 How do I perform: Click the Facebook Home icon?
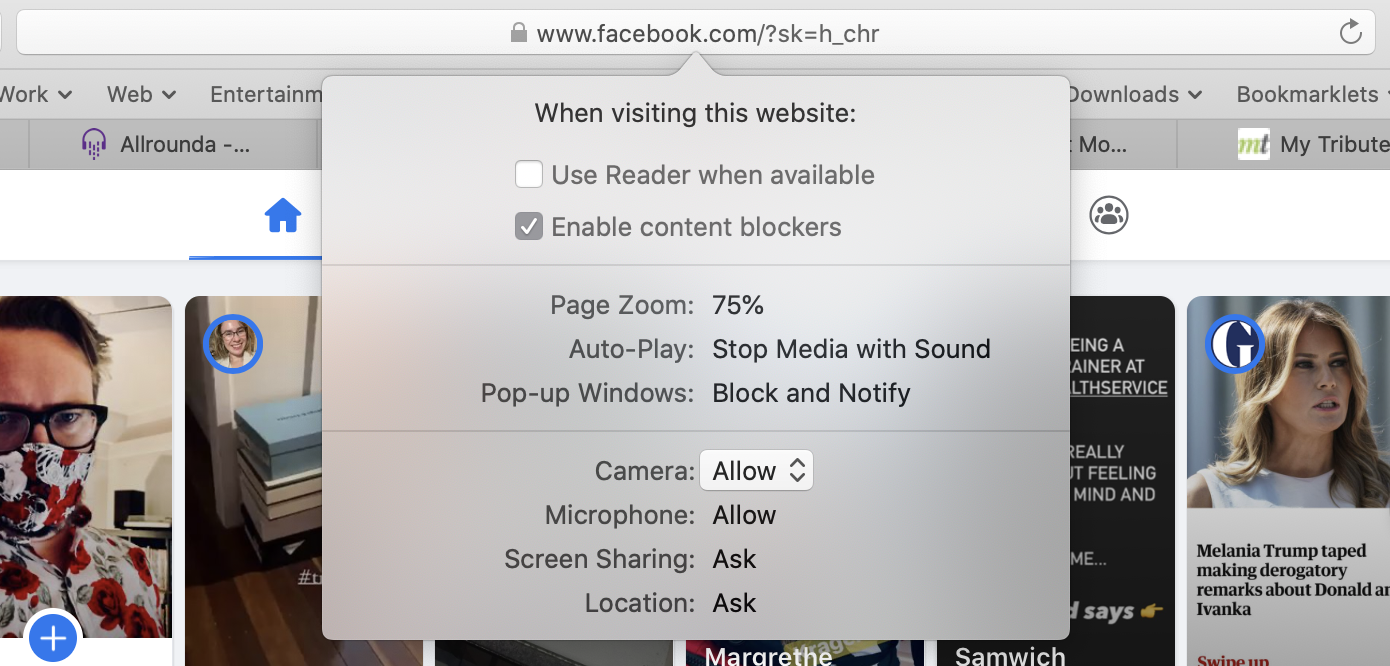(283, 215)
